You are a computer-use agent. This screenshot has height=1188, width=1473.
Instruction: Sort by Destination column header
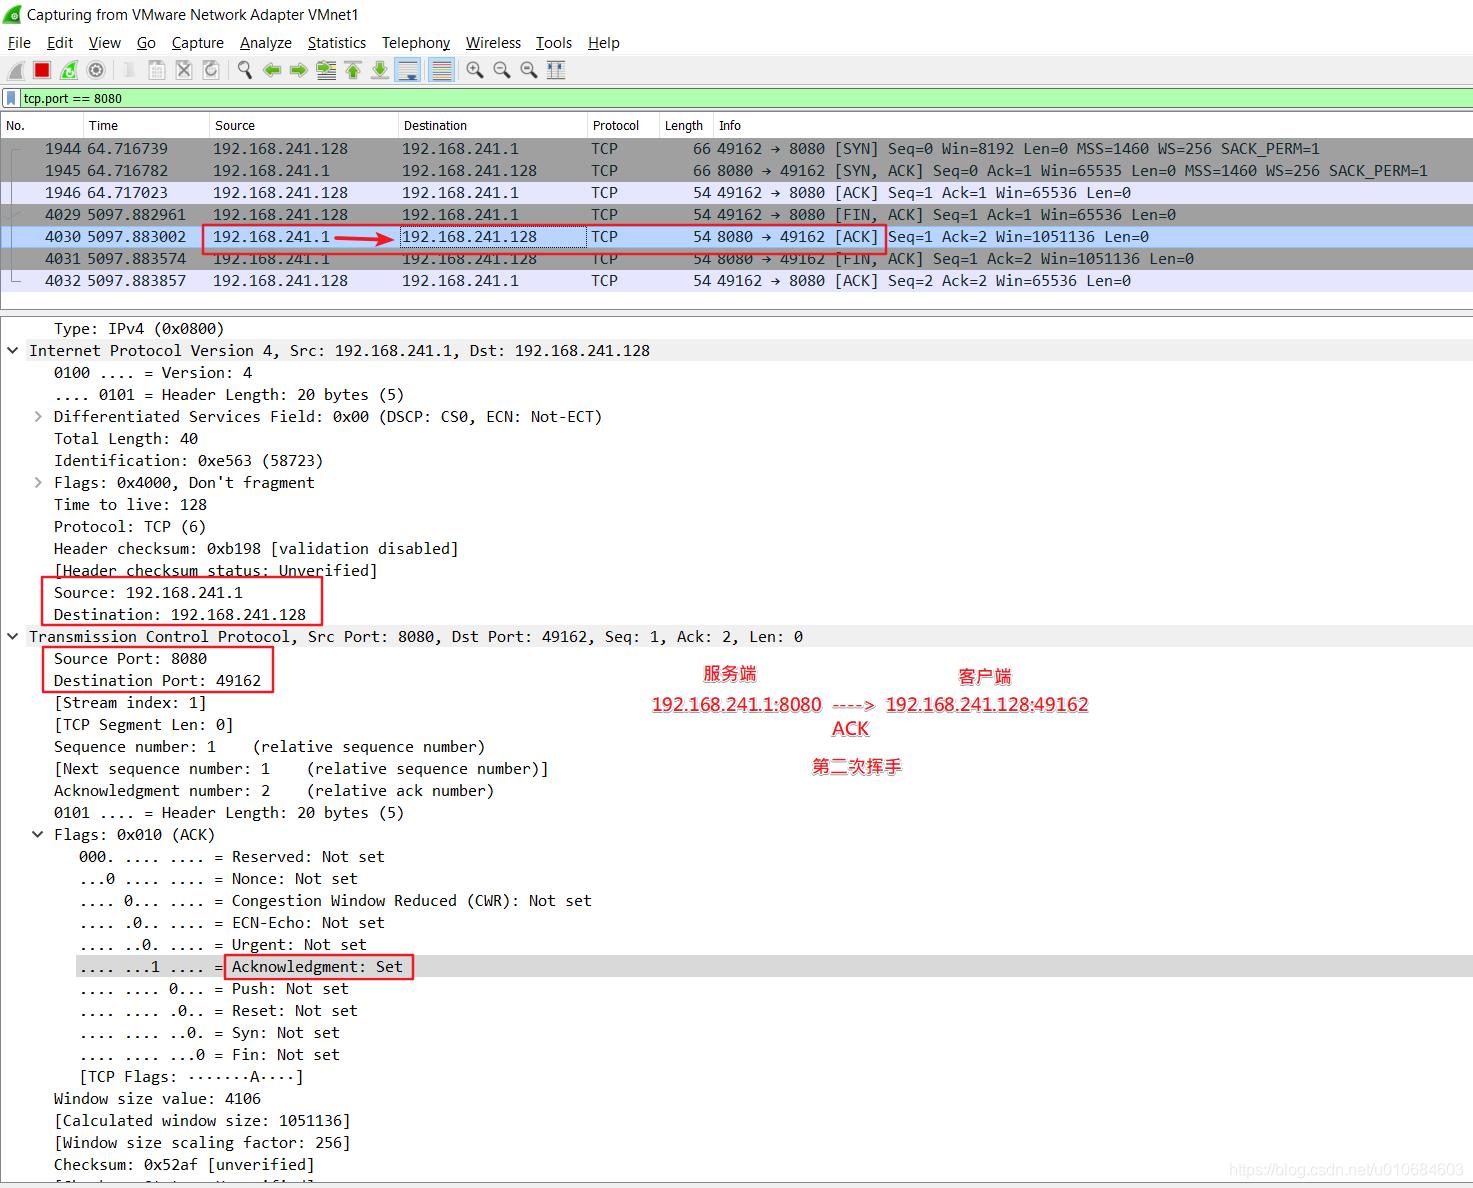pyautogui.click(x=492, y=126)
